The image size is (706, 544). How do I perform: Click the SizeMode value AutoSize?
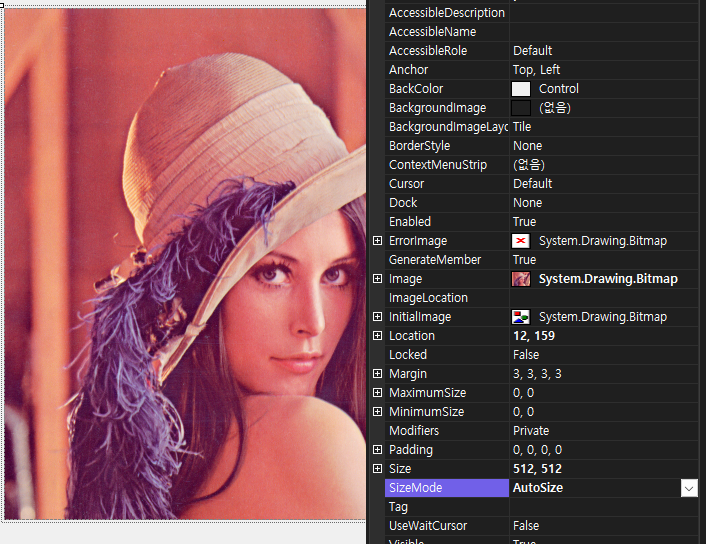click(538, 488)
